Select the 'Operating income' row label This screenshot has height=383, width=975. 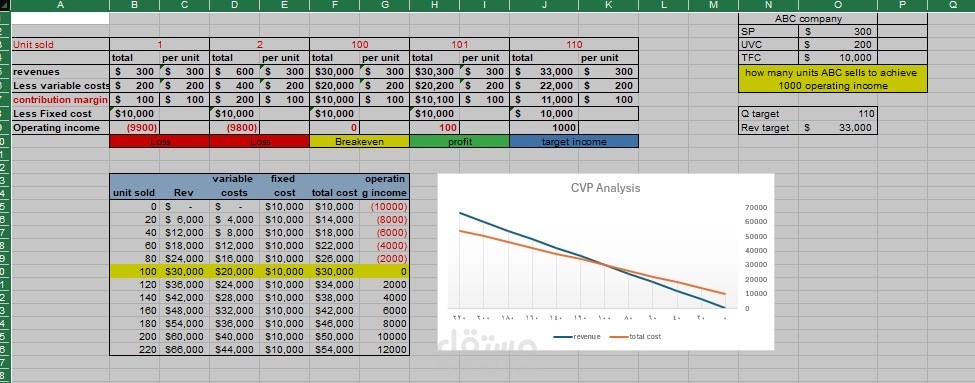click(60, 127)
